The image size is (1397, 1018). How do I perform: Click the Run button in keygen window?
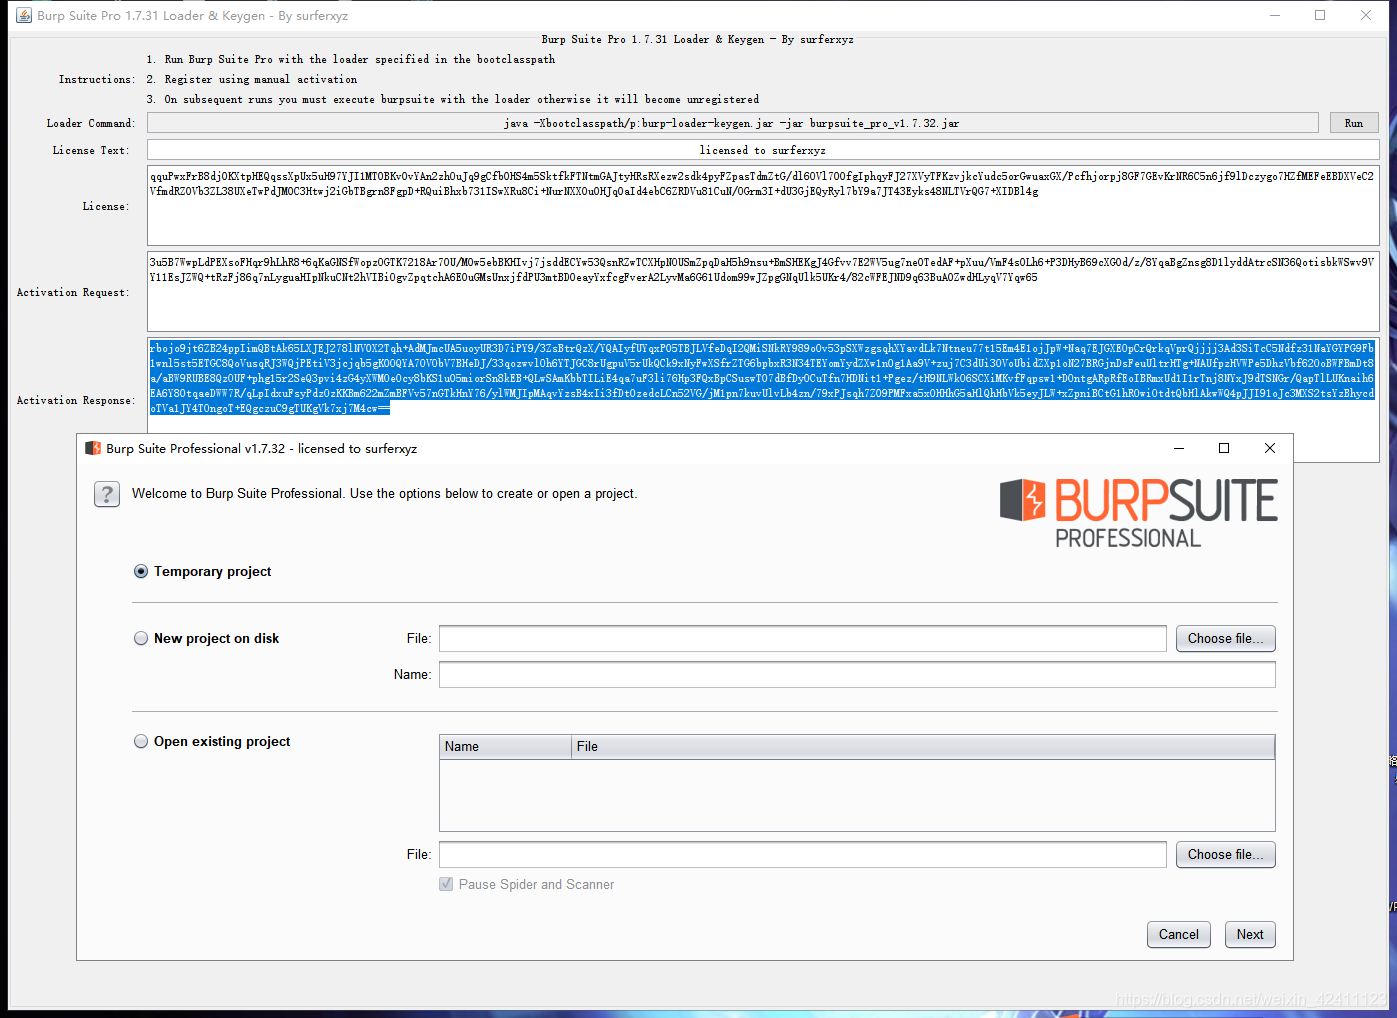point(1354,123)
